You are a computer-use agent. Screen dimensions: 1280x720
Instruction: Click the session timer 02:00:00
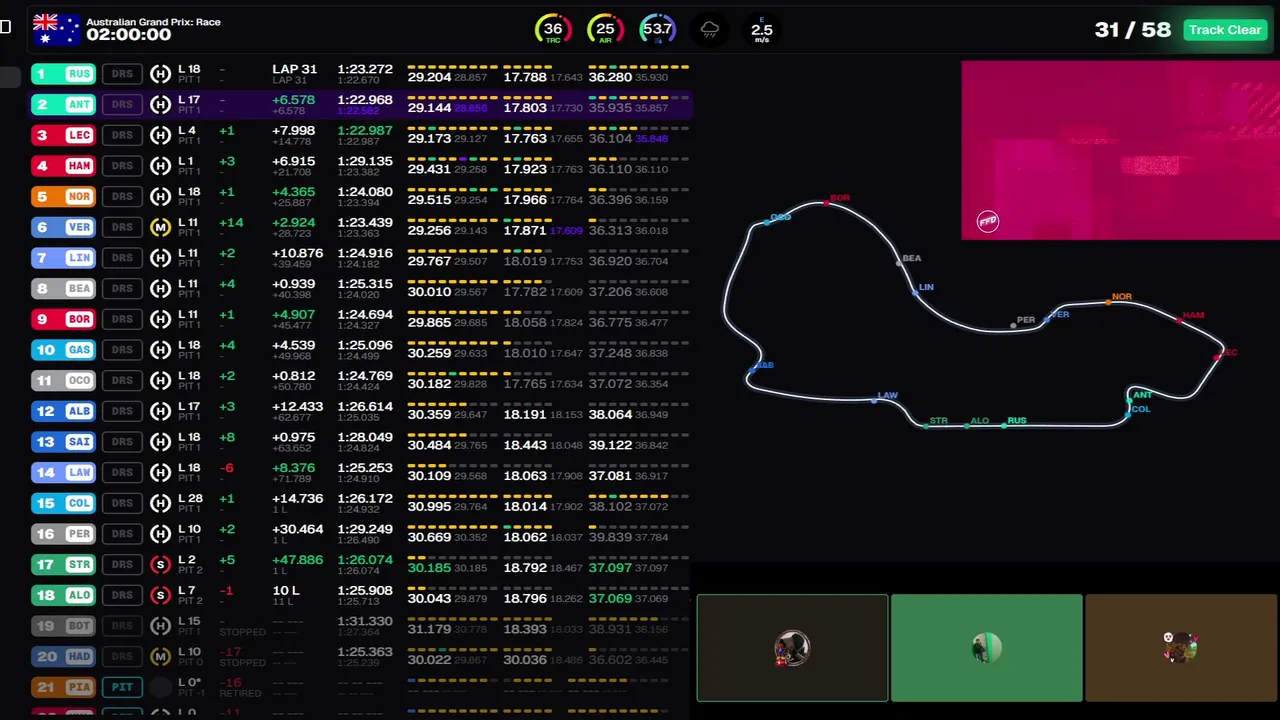click(x=129, y=35)
